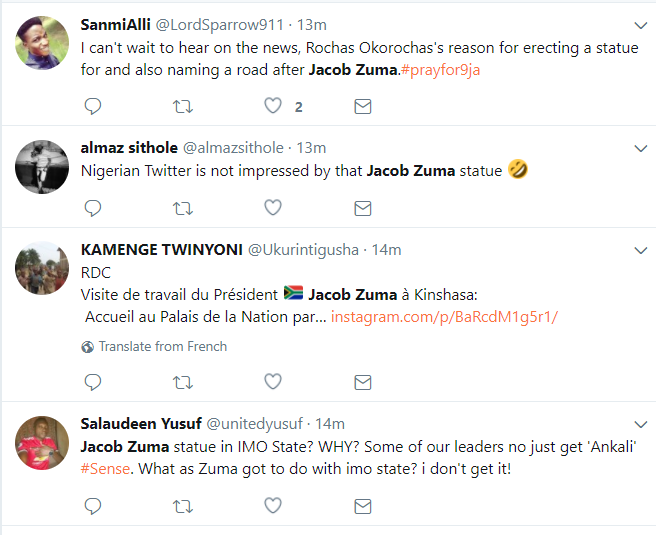Direct message SanmiAlli's tweet via envelope icon

363,106
